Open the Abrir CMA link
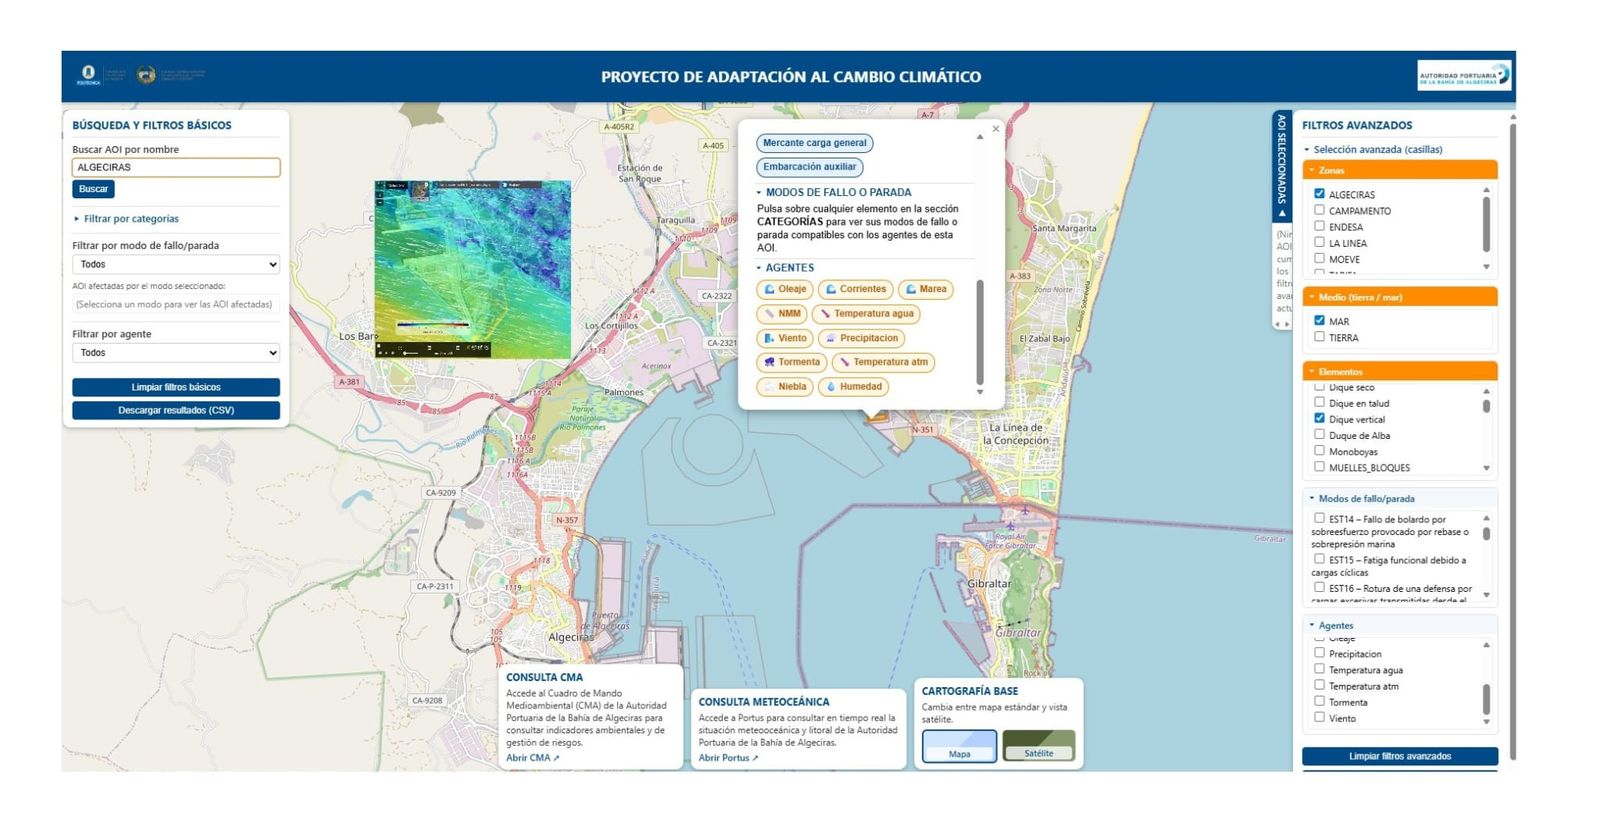The width and height of the screenshot is (1600, 834). (532, 758)
